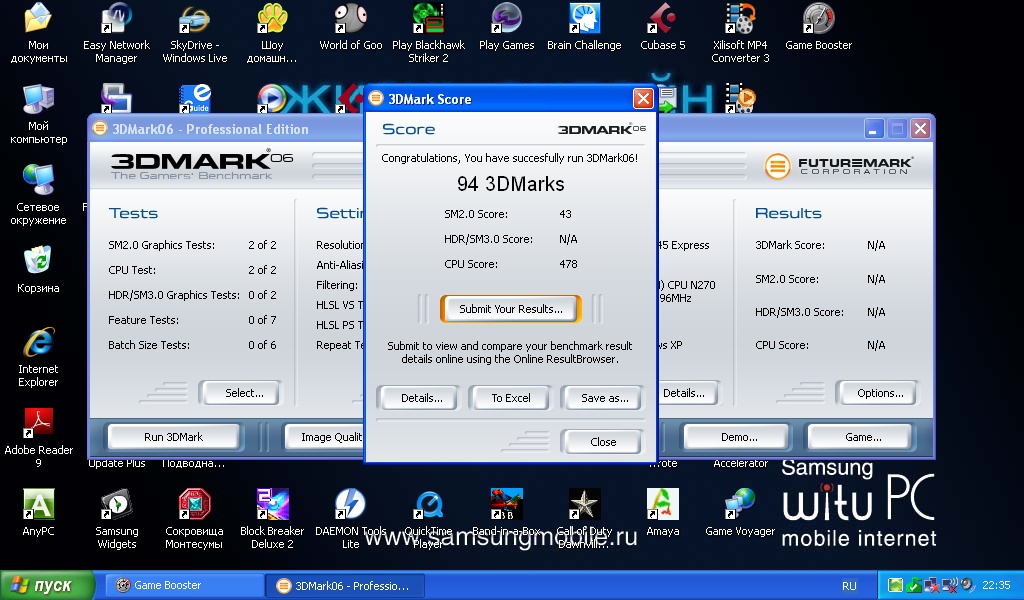1024x600 pixels.
Task: Click the Game... button
Action: point(863,437)
